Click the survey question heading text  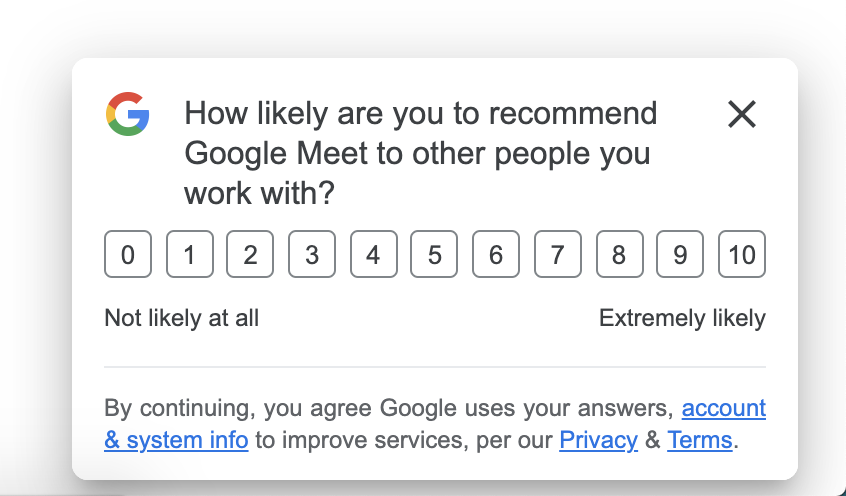pos(421,153)
